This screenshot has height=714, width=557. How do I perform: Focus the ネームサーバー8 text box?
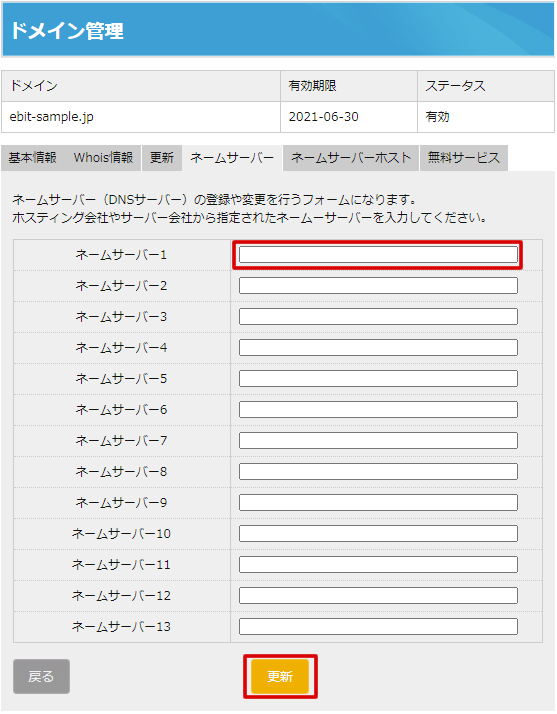point(378,471)
